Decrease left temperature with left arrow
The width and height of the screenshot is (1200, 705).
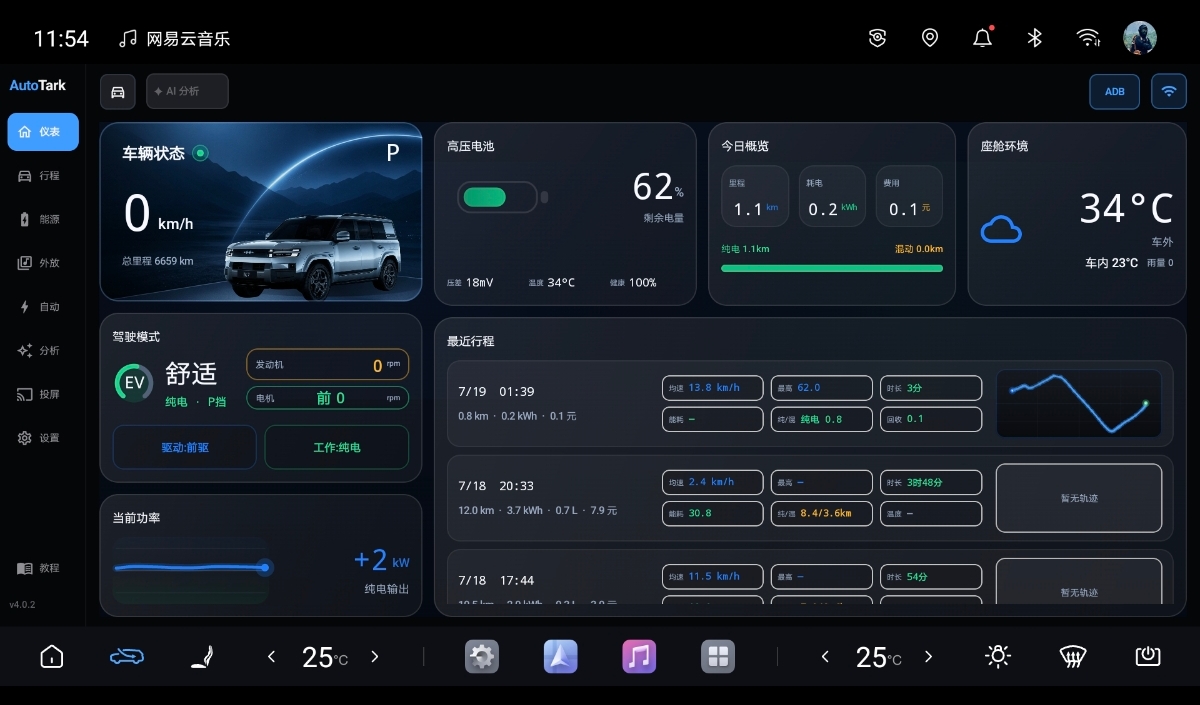pos(271,657)
